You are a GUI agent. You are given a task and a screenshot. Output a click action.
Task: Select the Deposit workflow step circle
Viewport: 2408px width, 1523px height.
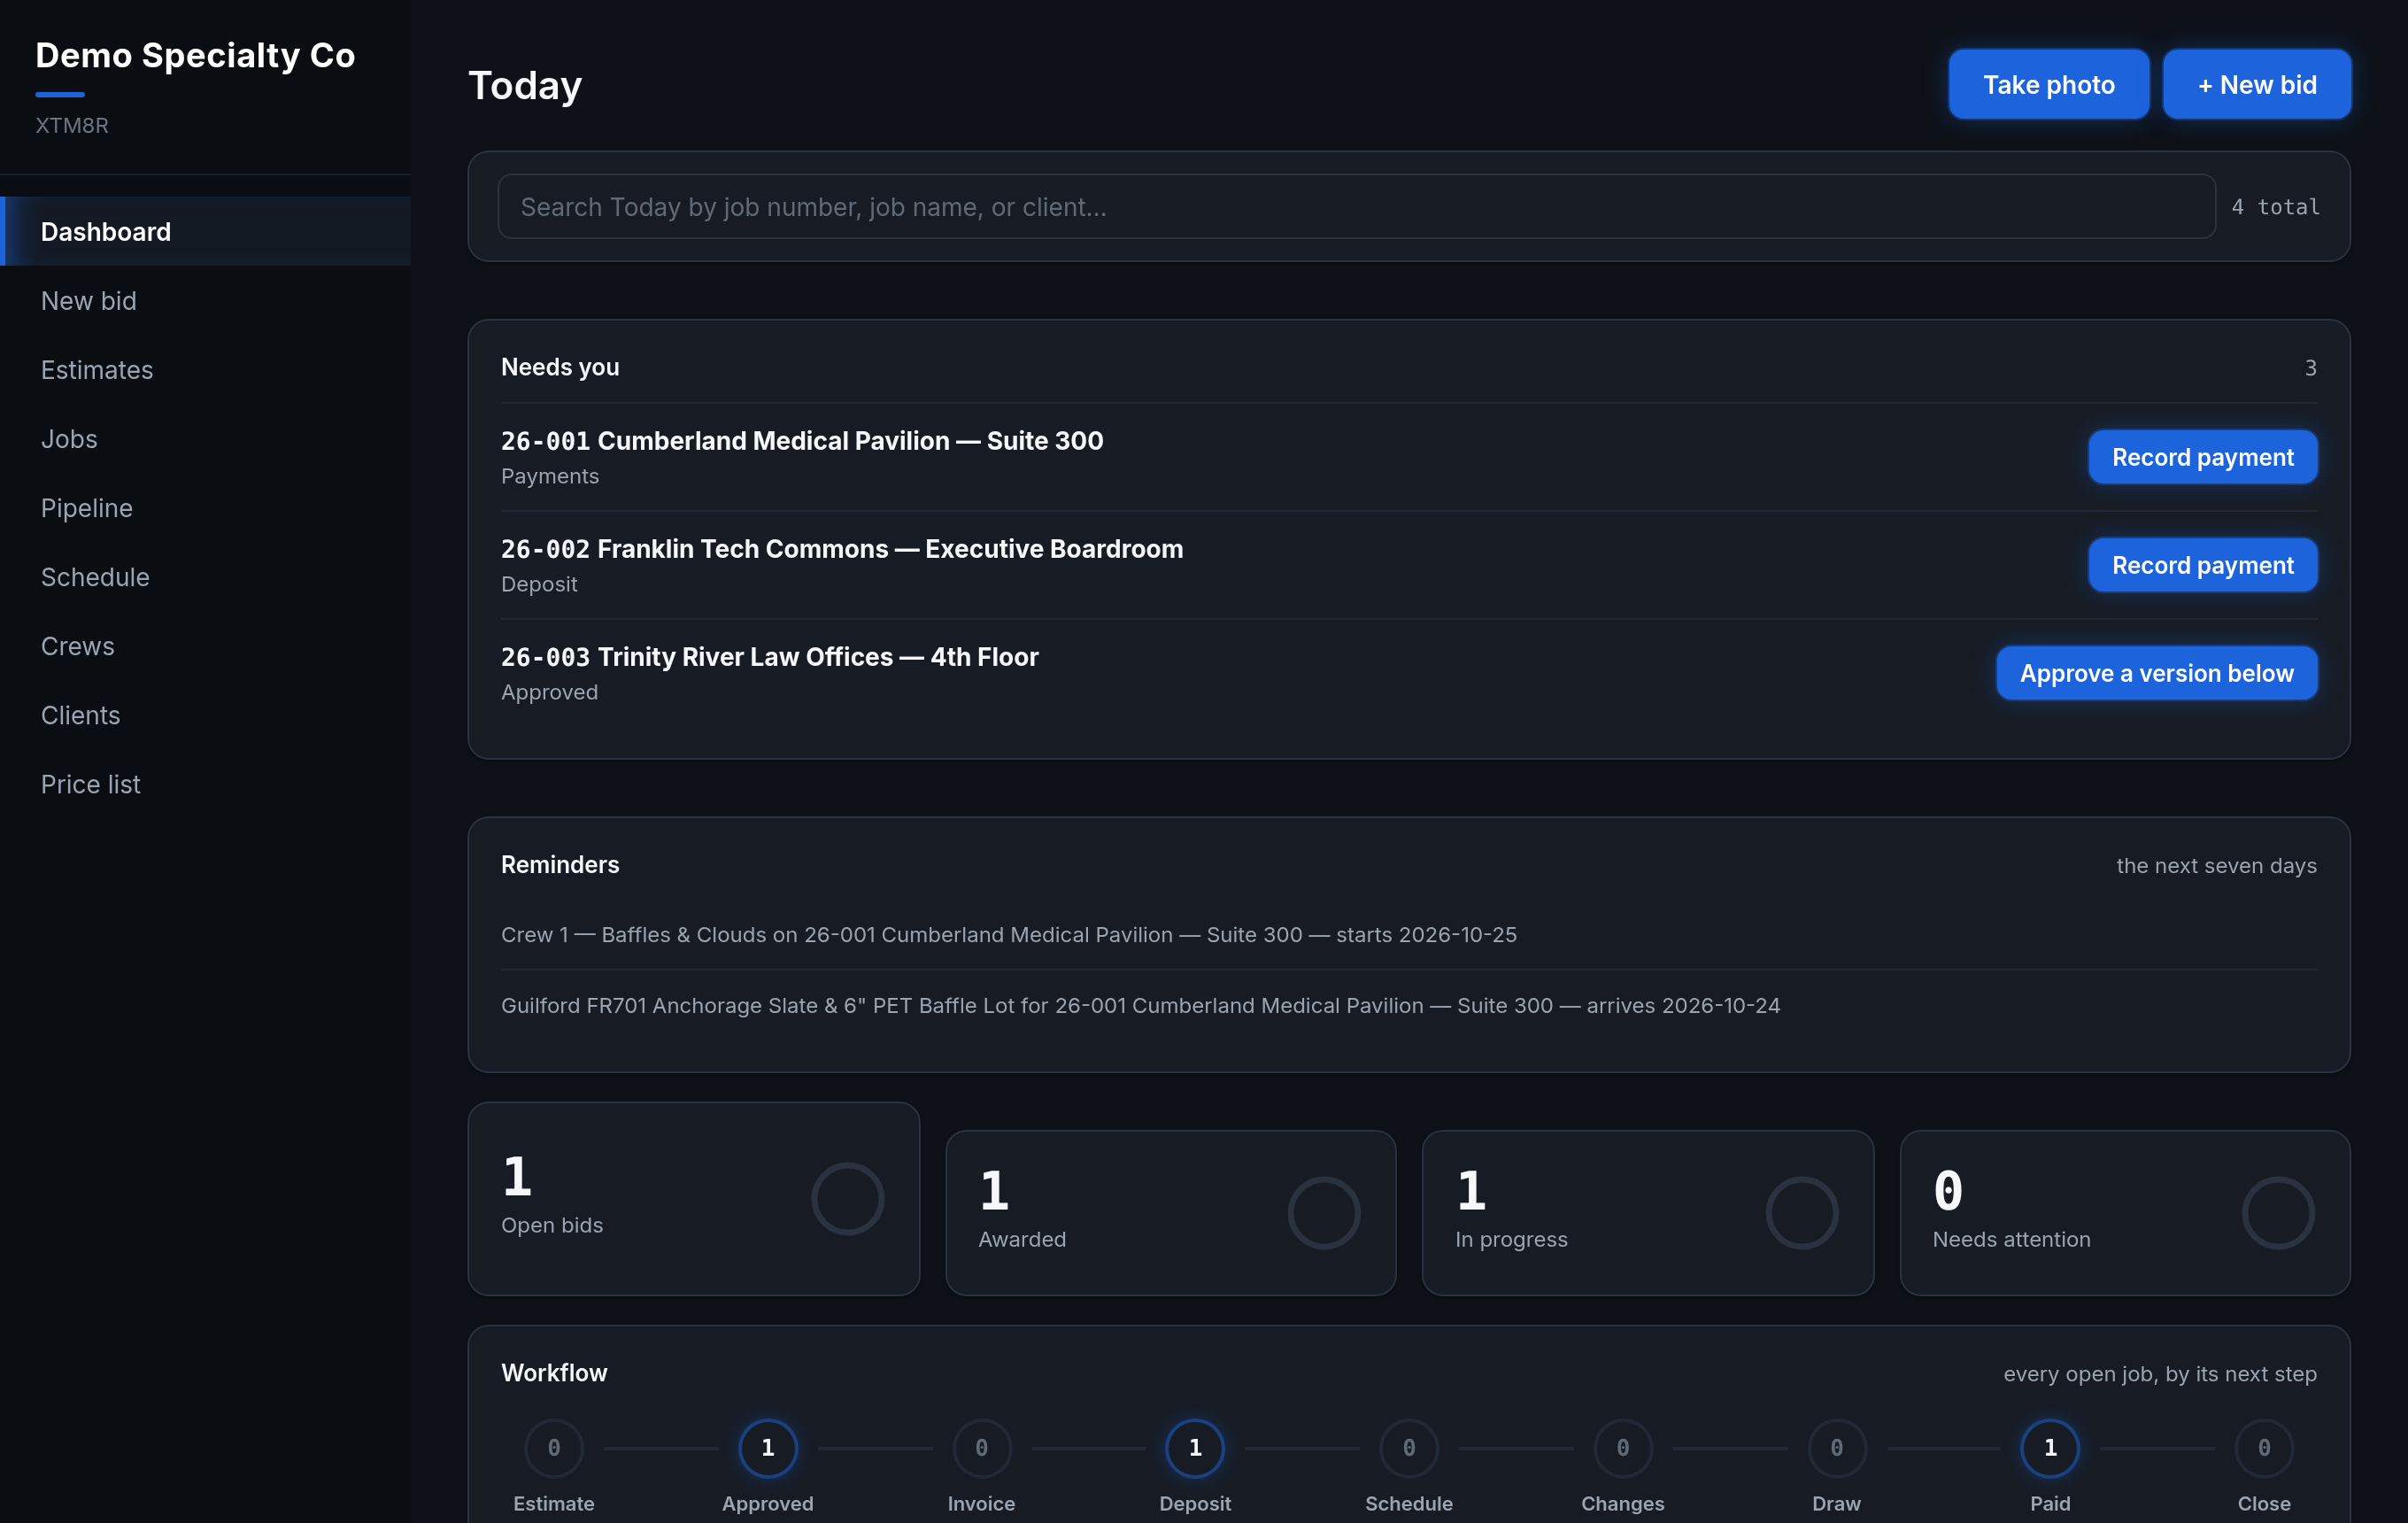(x=1194, y=1447)
